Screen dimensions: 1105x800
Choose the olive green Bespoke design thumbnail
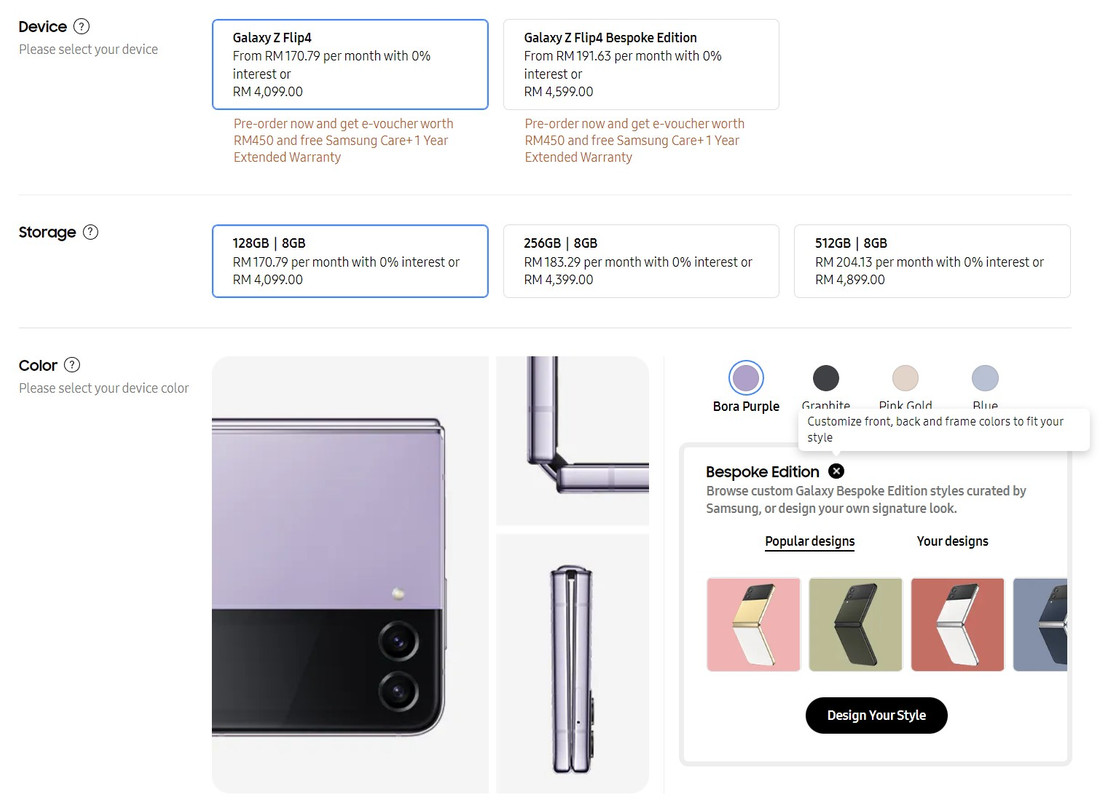tap(856, 624)
